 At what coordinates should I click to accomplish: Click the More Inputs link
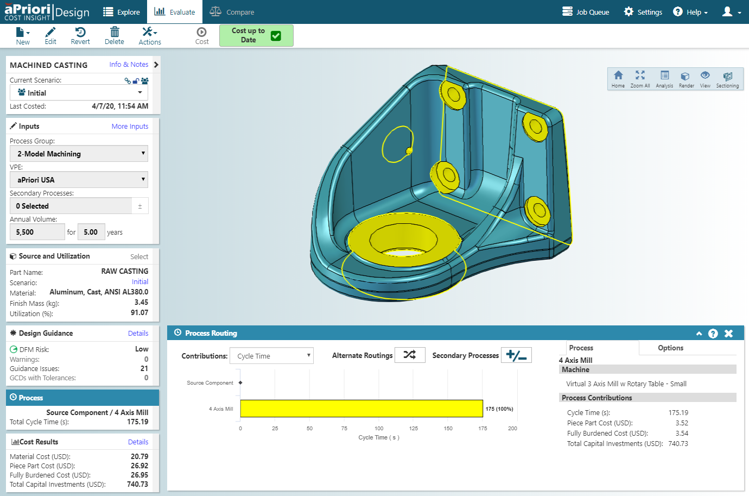pos(130,127)
